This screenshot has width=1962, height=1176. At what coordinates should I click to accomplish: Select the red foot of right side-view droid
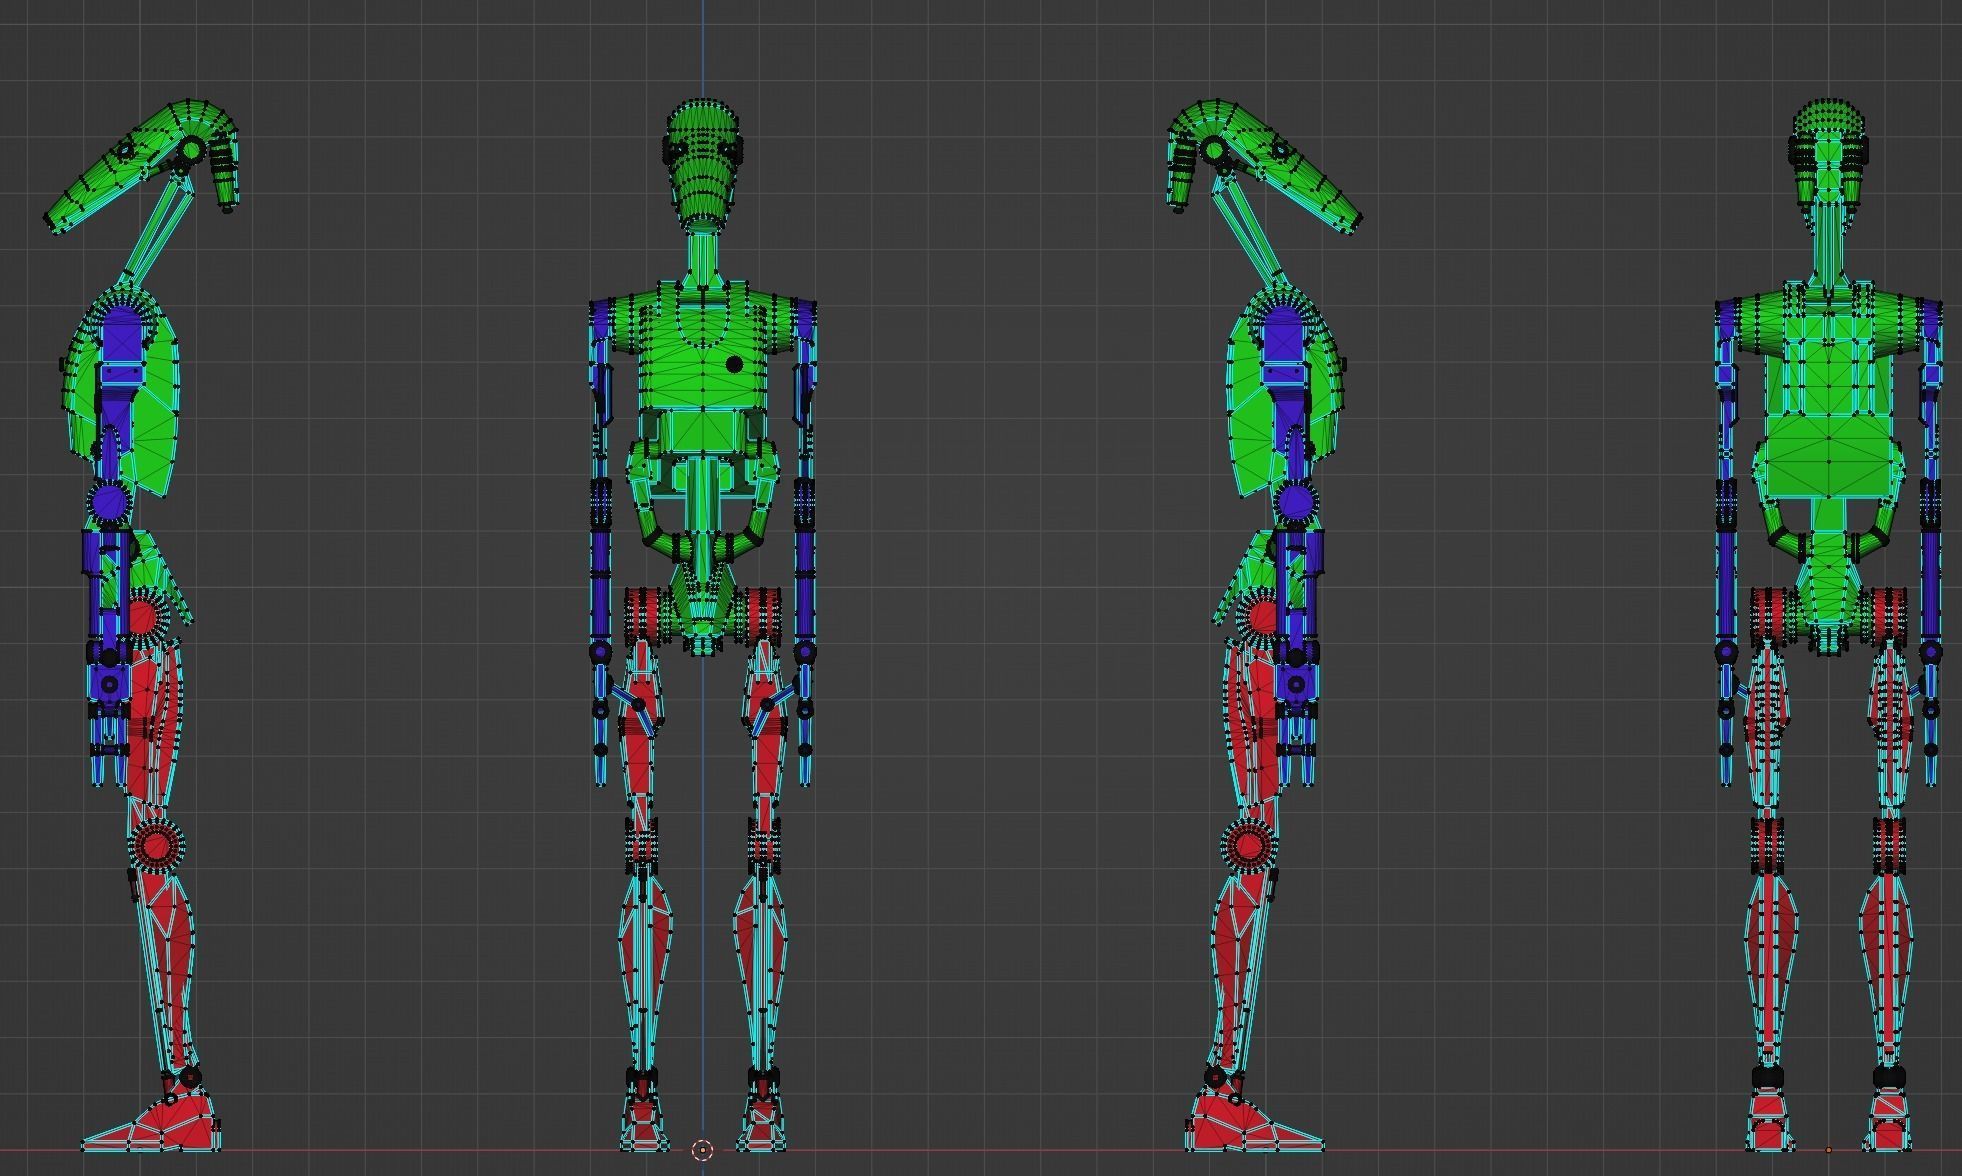(1254, 1120)
